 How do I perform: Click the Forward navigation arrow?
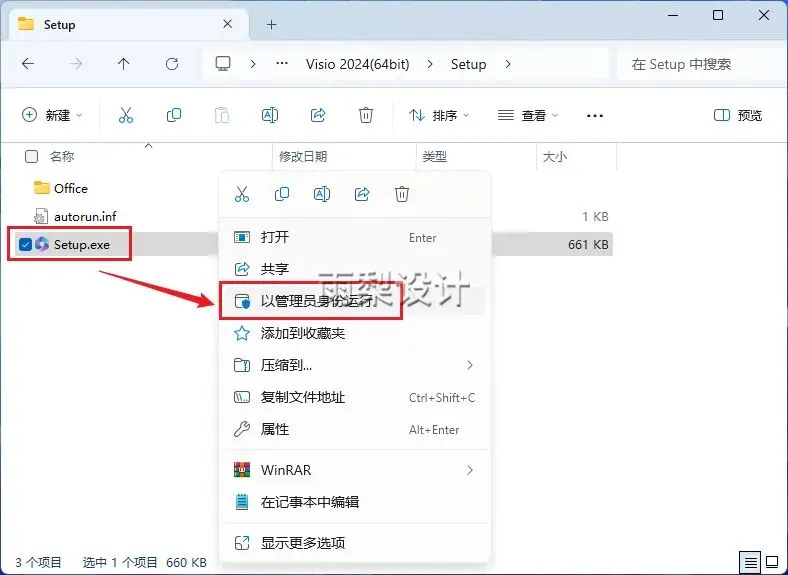pos(76,64)
